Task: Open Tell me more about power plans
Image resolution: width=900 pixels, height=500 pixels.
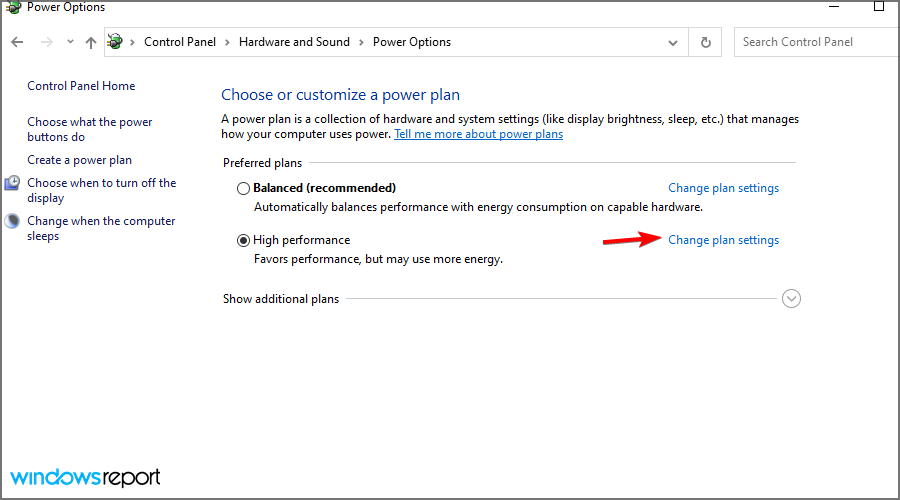Action: (478, 134)
